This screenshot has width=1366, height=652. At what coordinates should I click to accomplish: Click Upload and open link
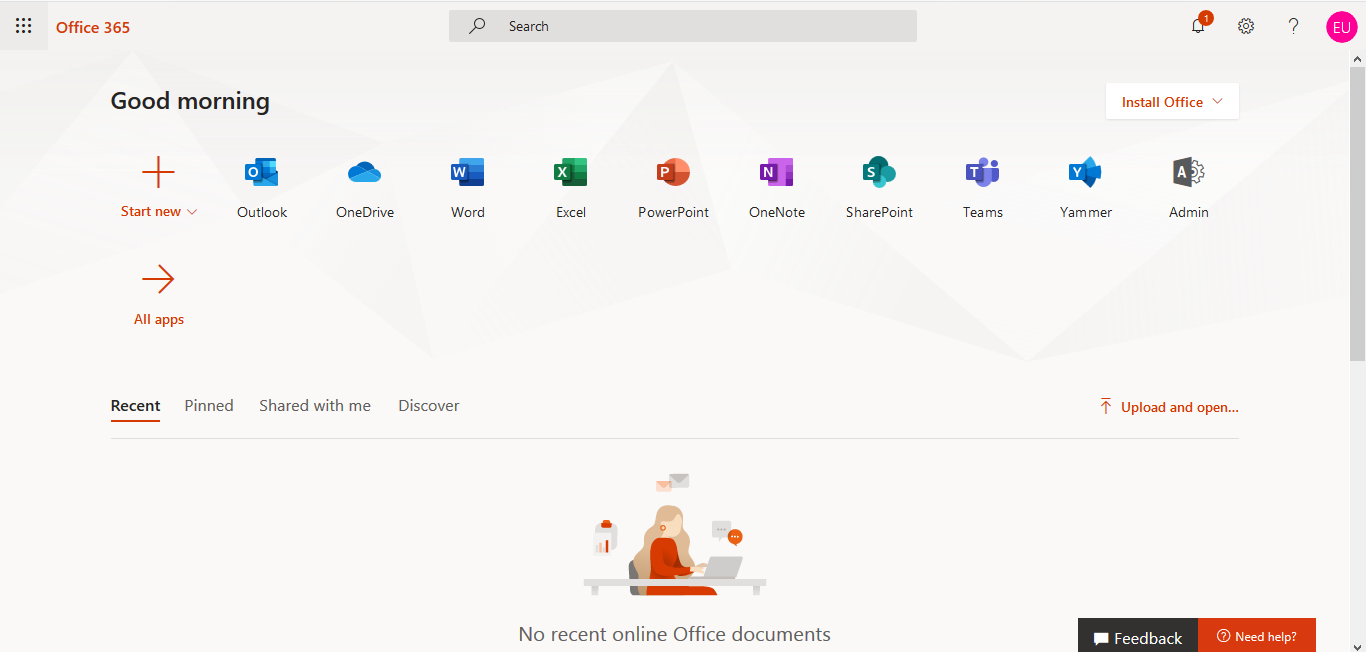[1169, 407]
